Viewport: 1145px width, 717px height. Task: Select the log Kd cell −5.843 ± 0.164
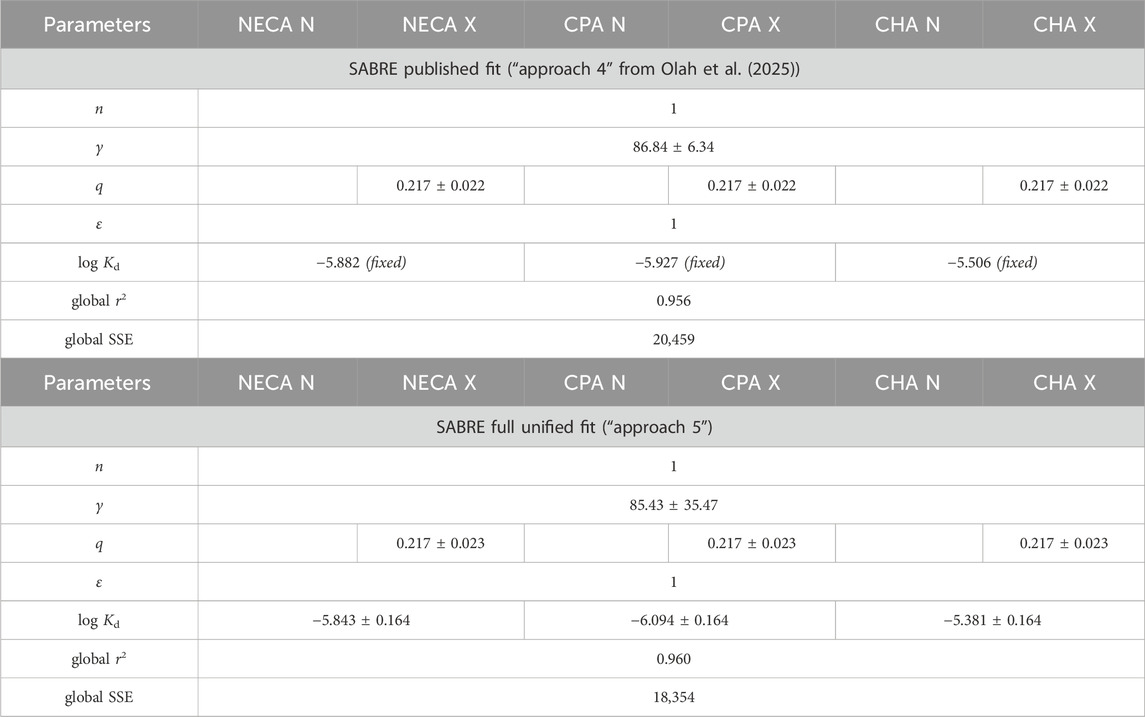[361, 620]
